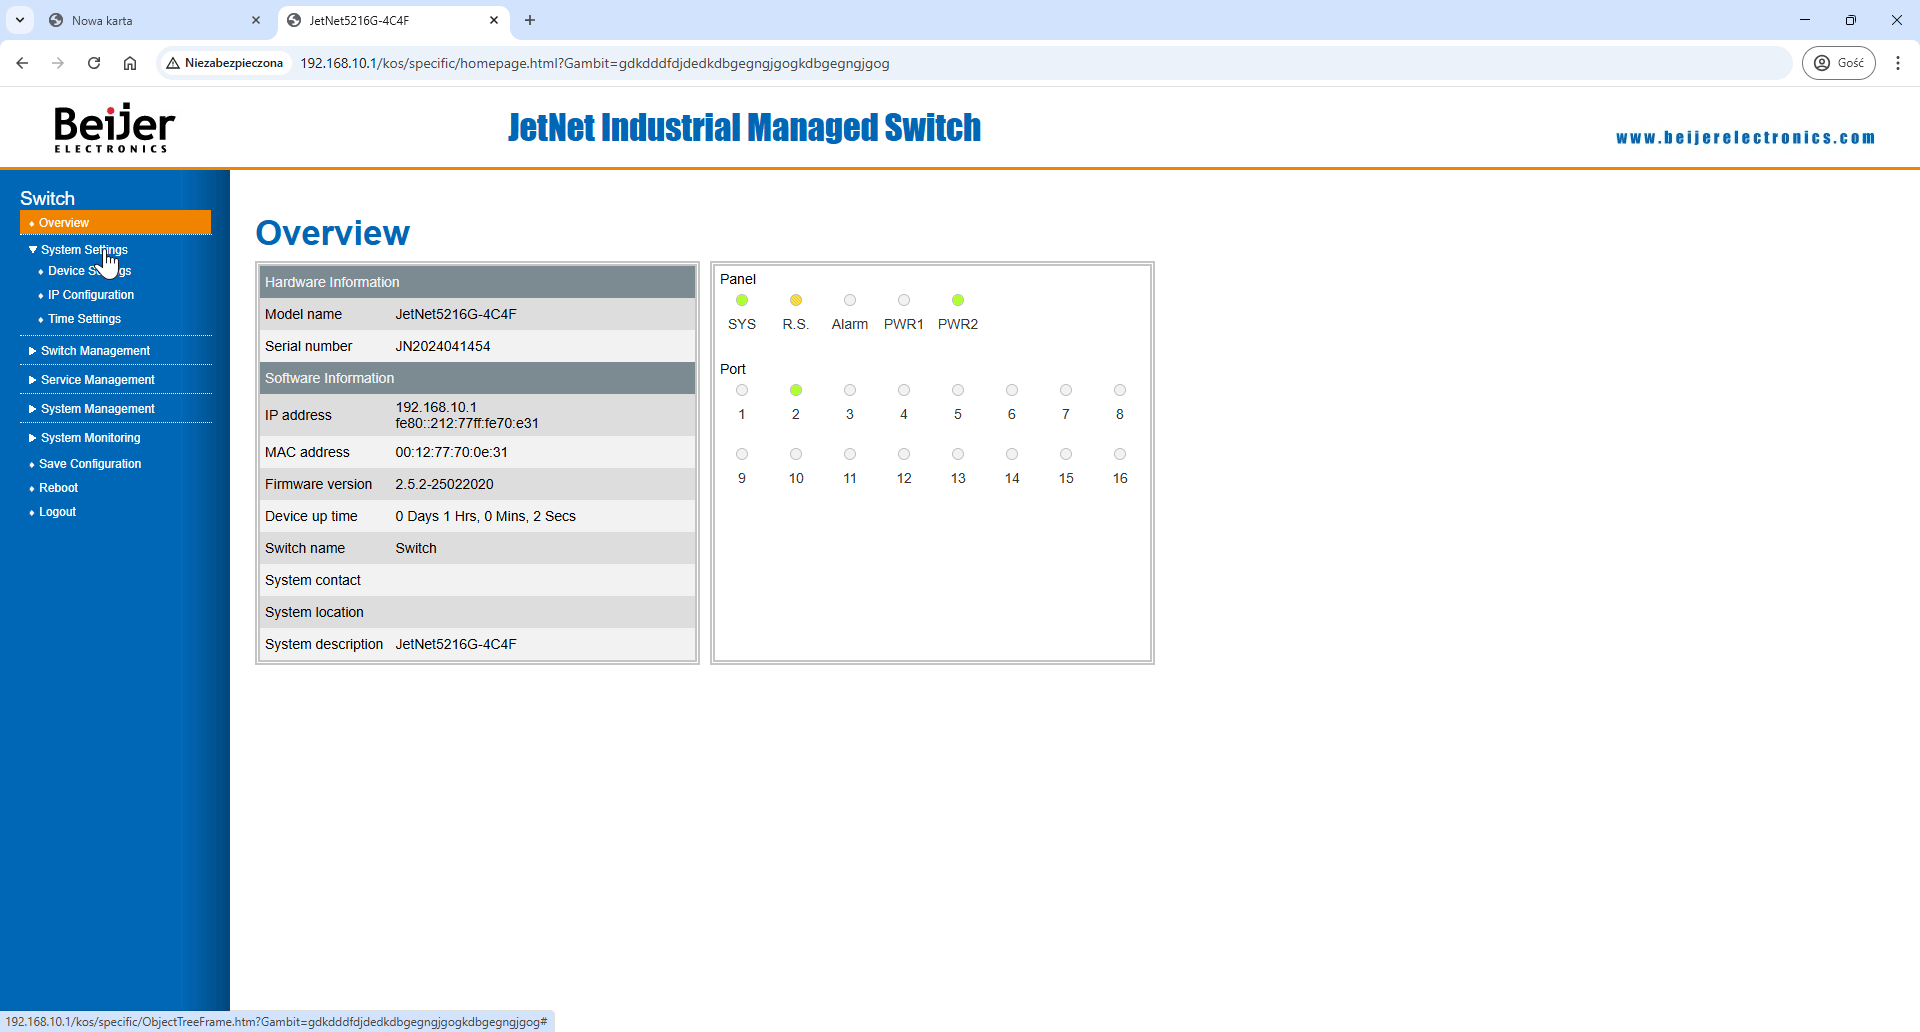
Task: Click the port 8 status LED
Action: pyautogui.click(x=1120, y=390)
